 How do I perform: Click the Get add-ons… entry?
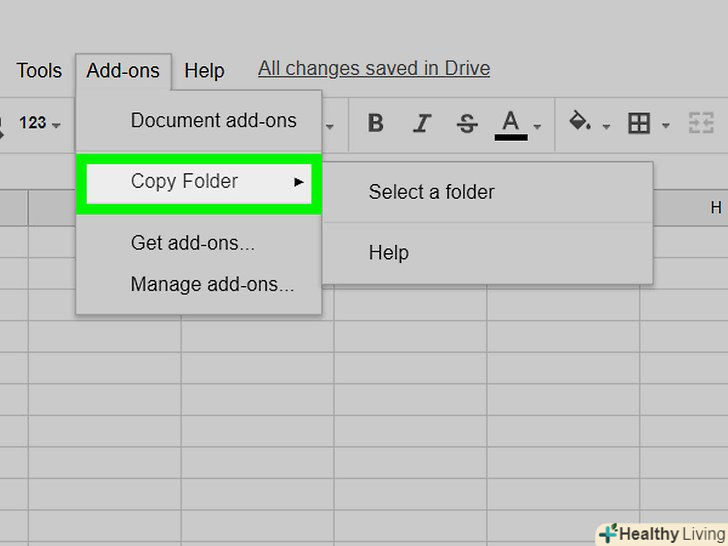[x=192, y=243]
